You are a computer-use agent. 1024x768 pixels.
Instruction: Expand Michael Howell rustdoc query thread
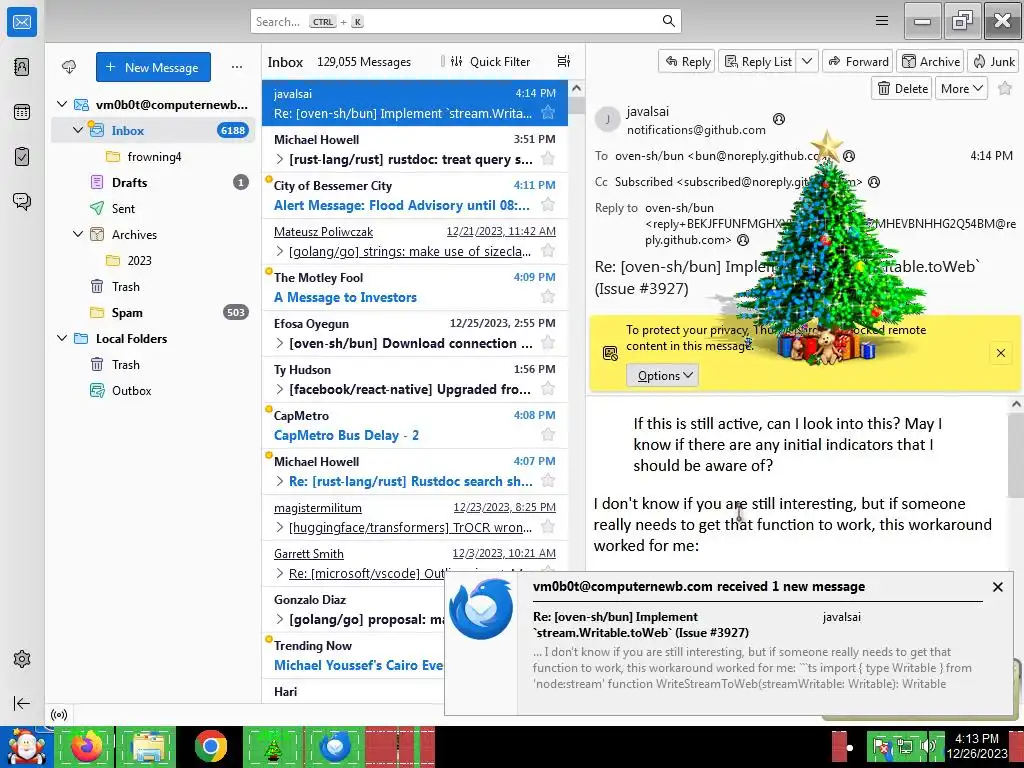(x=280, y=159)
